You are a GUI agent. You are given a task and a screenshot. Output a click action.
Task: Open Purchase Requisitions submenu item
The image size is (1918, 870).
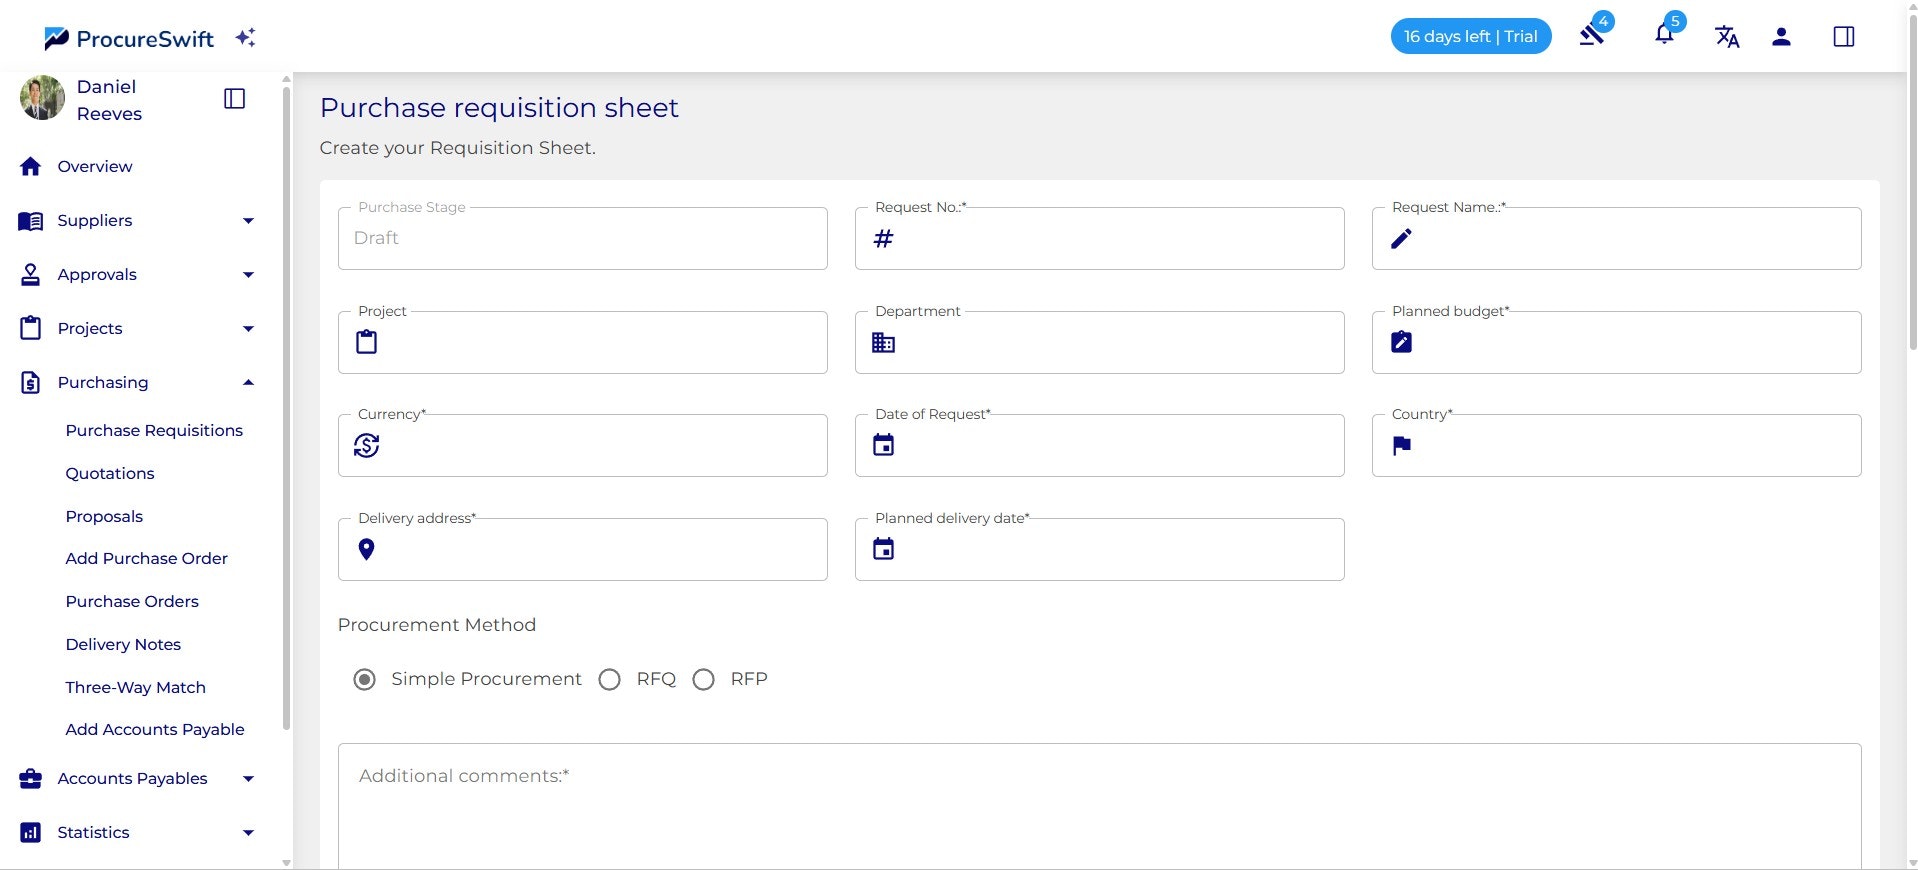(154, 430)
